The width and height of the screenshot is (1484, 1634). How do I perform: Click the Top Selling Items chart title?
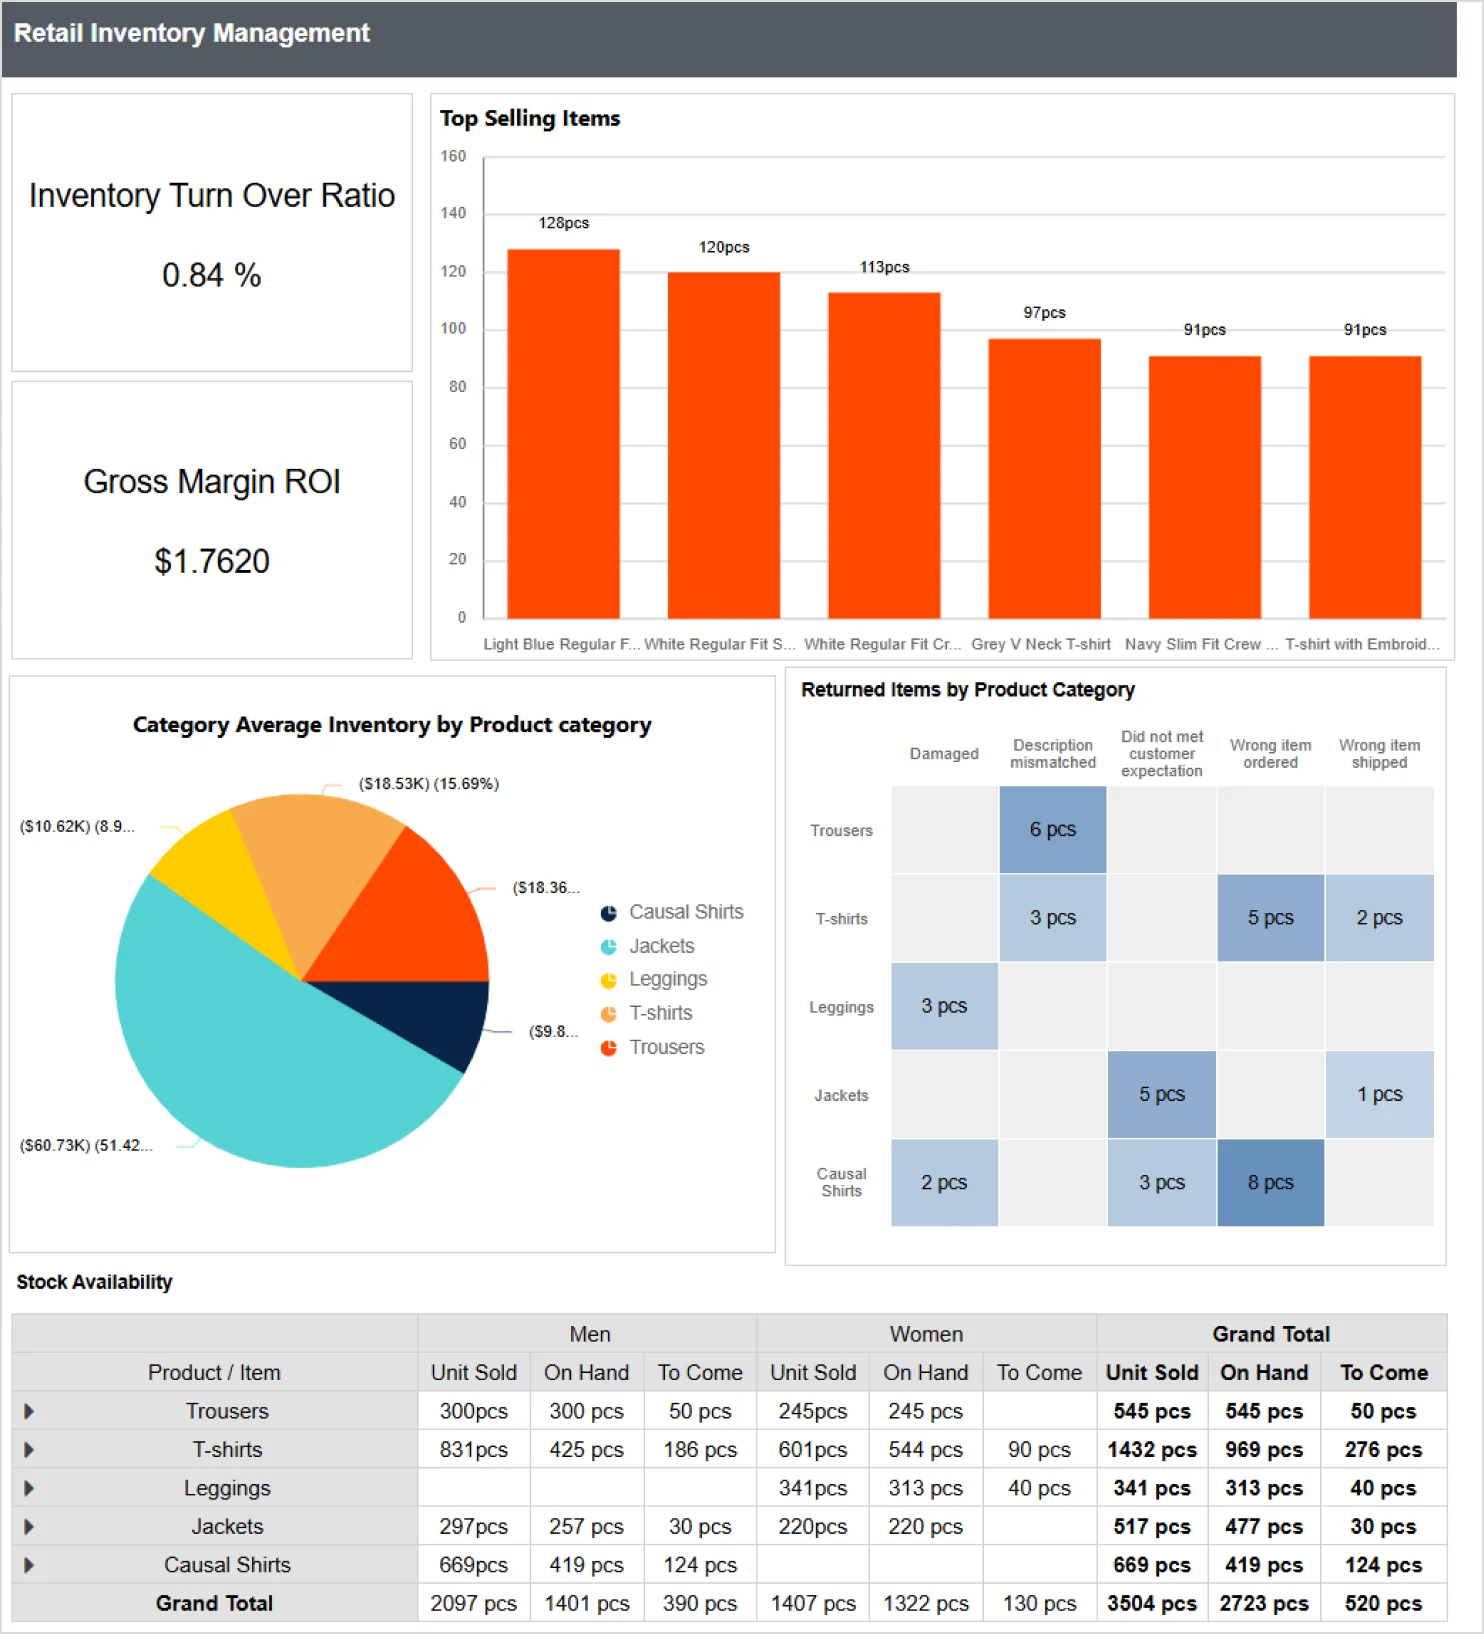pyautogui.click(x=530, y=118)
